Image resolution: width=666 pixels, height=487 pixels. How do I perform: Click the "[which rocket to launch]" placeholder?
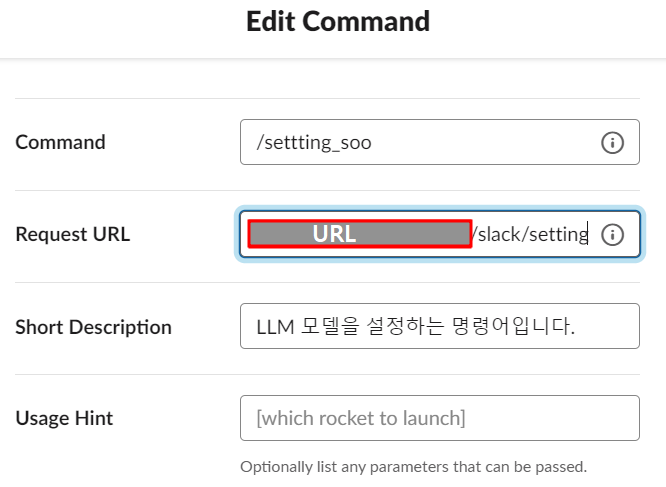(x=361, y=418)
